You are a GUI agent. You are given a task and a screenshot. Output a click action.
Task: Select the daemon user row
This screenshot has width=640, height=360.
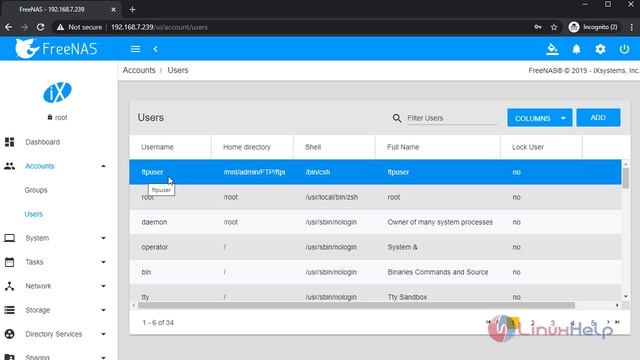pos(375,222)
